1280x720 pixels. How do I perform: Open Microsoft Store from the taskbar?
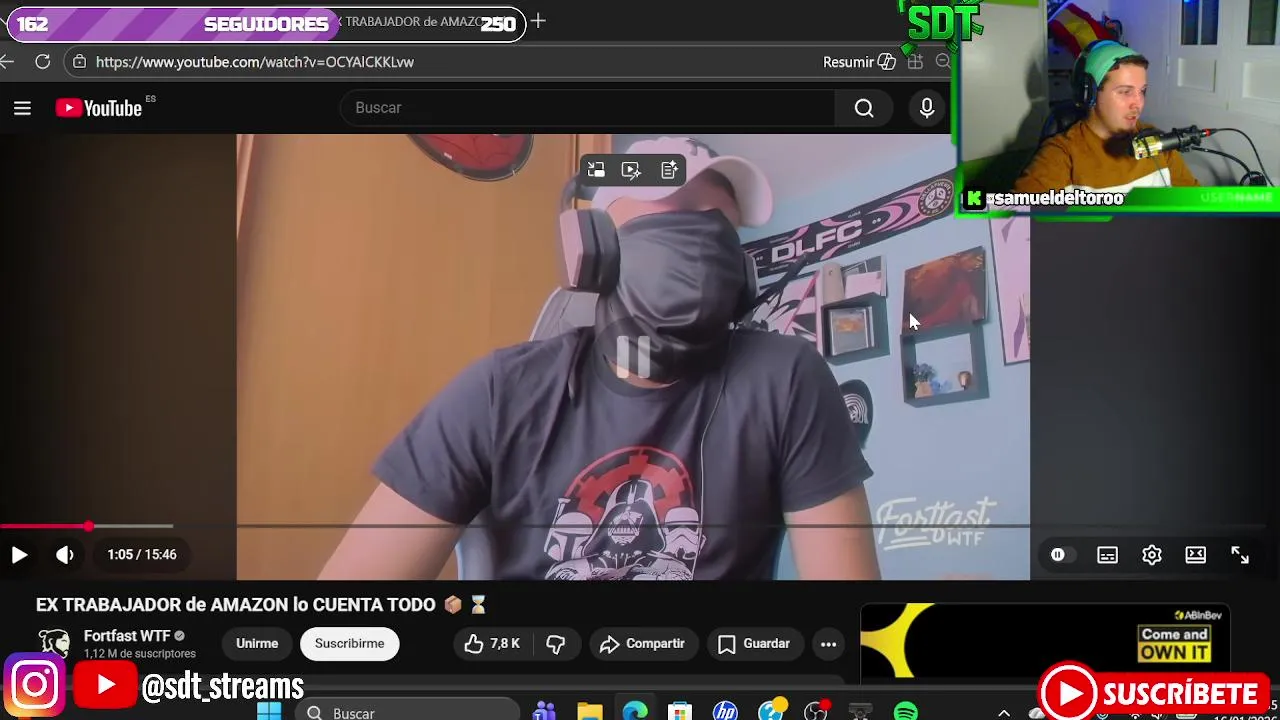coord(680,712)
